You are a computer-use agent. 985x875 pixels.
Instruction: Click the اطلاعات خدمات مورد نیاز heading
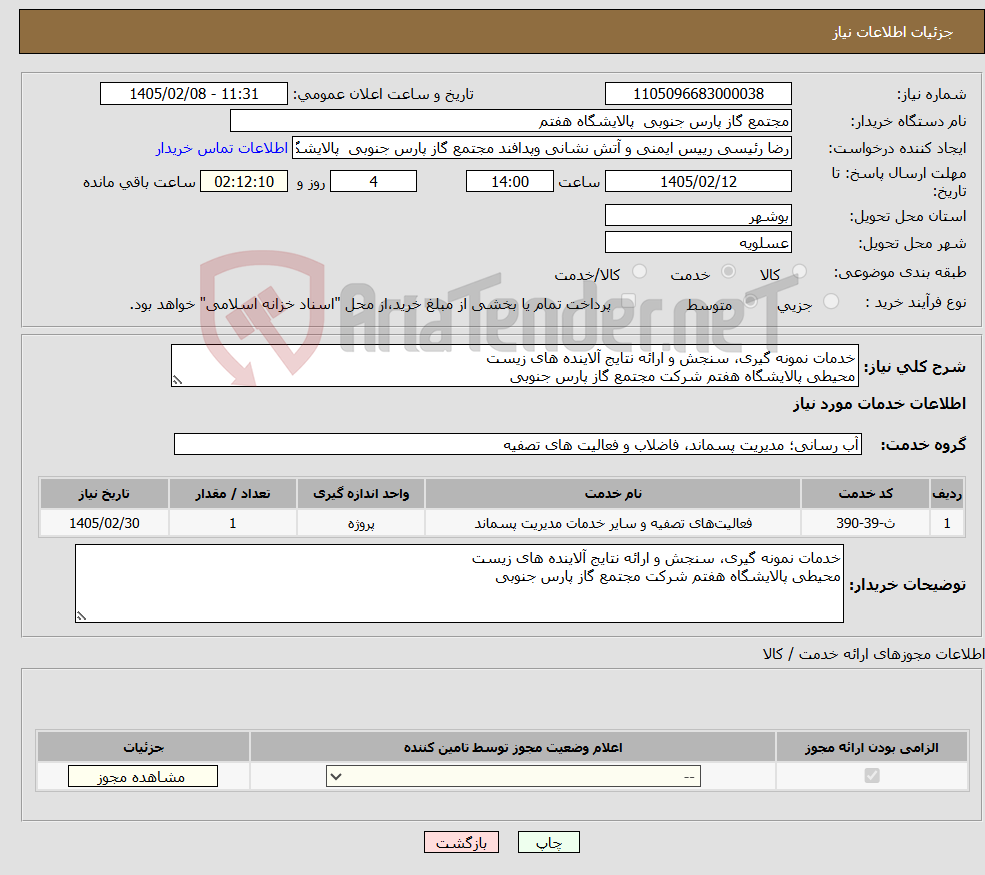pos(879,403)
